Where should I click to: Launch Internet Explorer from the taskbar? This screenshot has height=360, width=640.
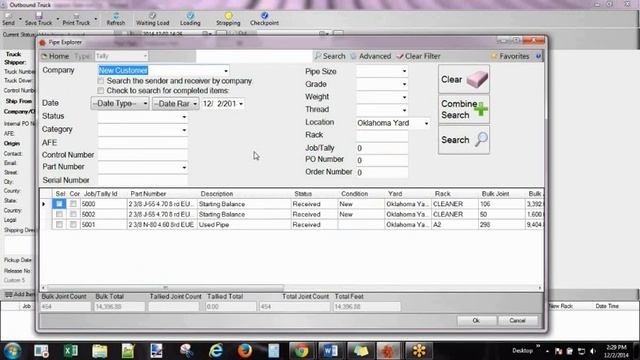(x=216, y=350)
